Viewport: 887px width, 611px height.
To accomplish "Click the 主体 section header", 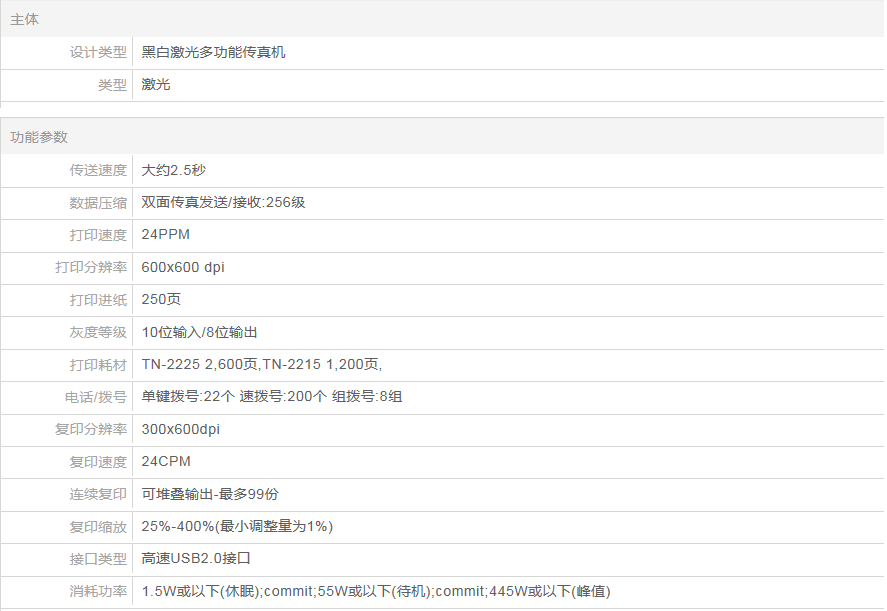I will (x=25, y=20).
